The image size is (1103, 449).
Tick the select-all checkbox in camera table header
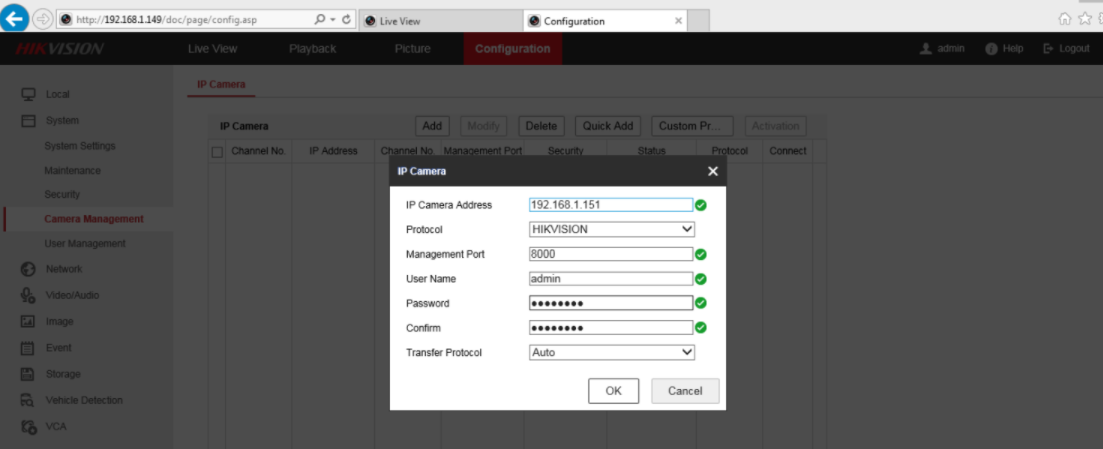point(217,152)
